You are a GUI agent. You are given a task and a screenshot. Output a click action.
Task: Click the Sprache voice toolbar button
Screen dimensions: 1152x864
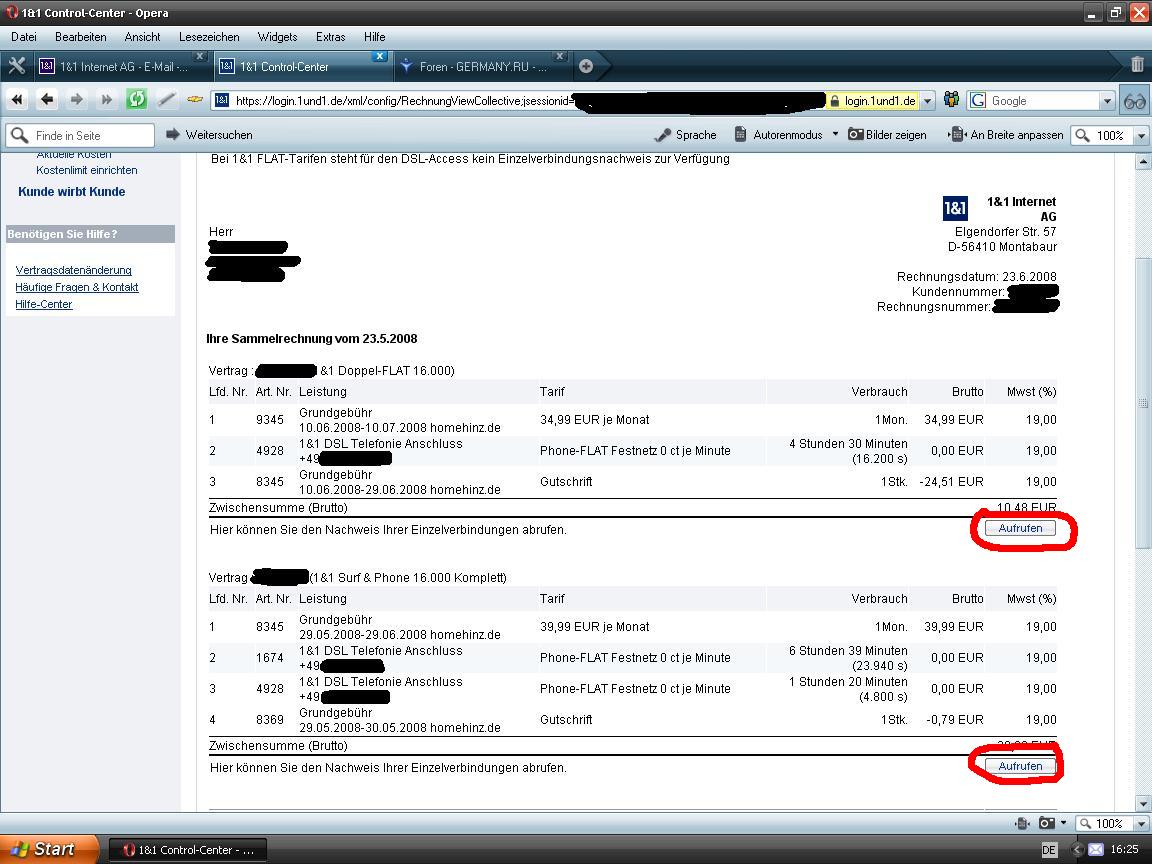[685, 135]
